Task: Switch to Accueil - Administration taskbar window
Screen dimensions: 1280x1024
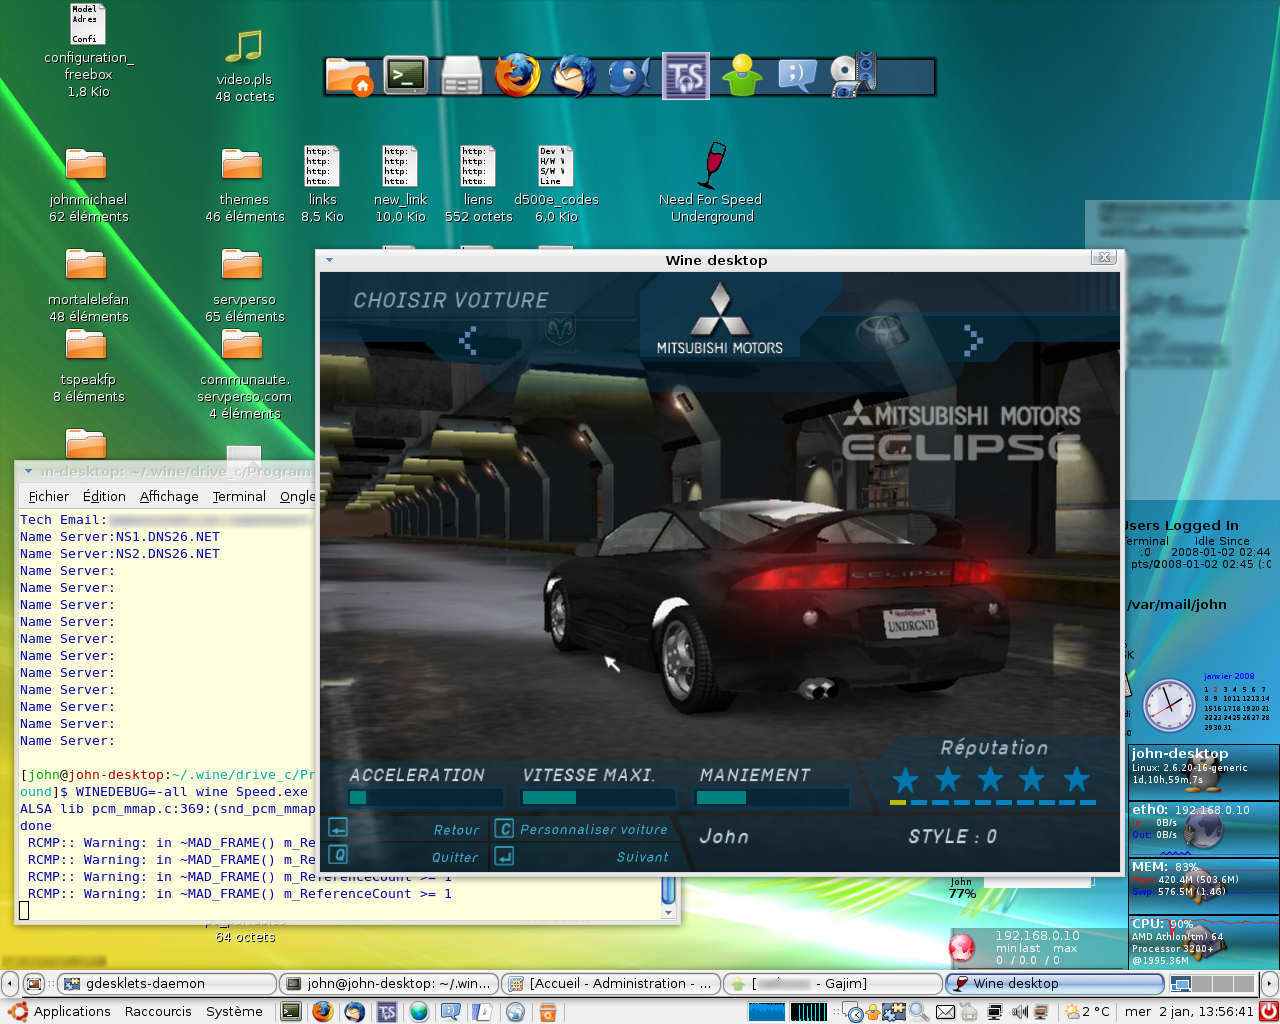Action: pos(610,984)
